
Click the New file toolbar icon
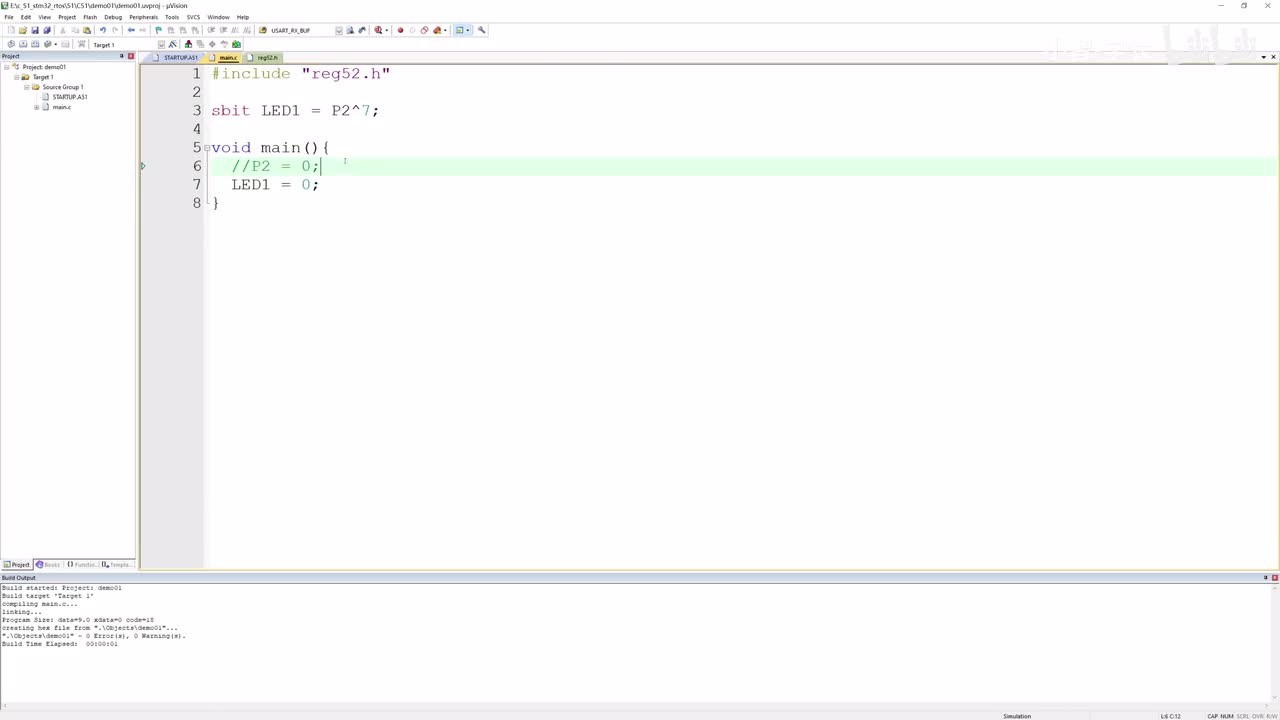(x=10, y=30)
